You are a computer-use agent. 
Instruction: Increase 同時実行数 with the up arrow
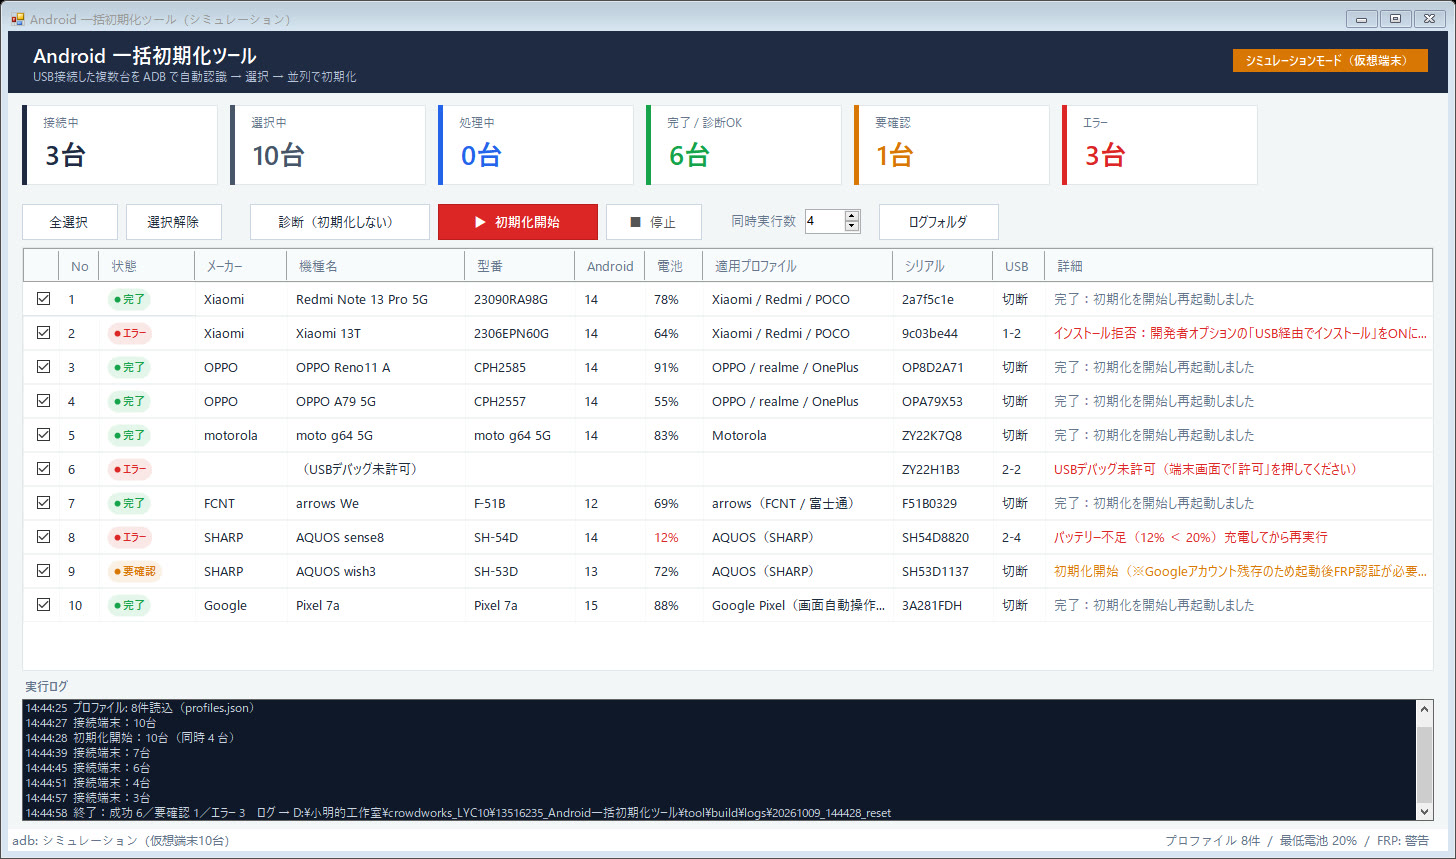click(x=852, y=216)
